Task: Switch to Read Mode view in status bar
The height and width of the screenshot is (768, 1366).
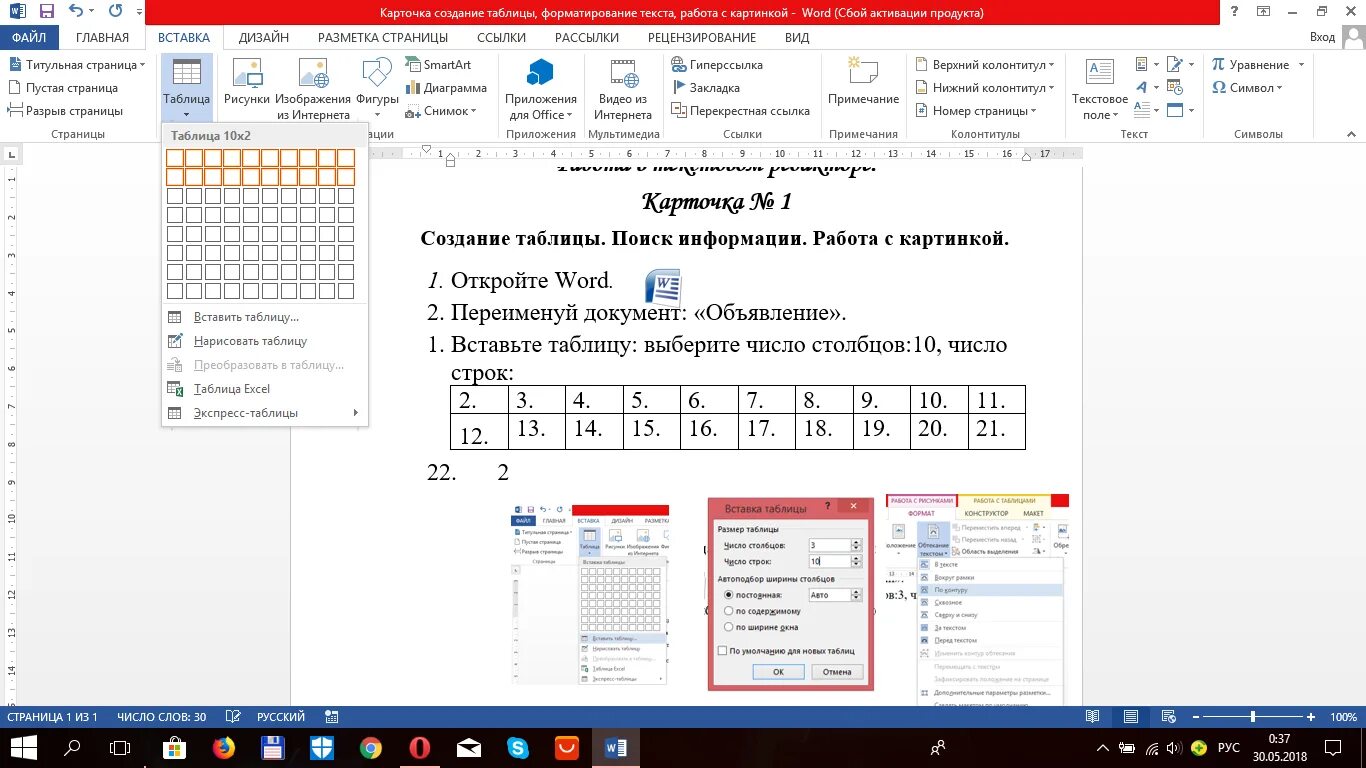Action: point(1093,717)
